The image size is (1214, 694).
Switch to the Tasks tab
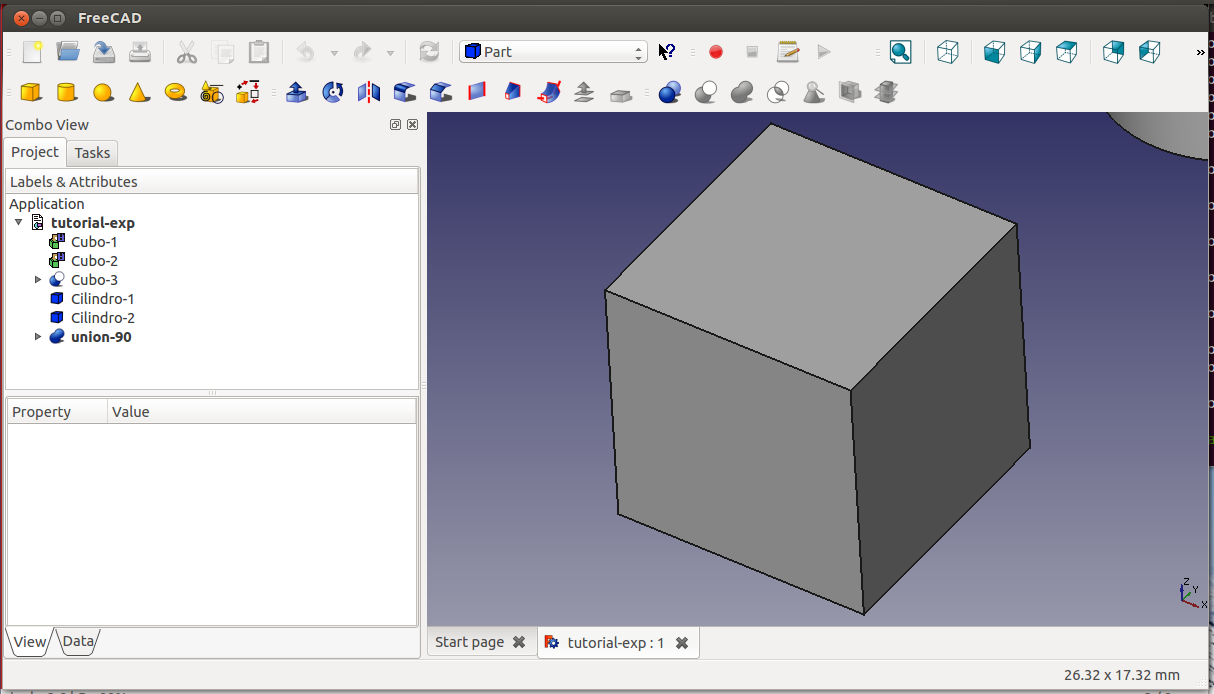click(92, 153)
